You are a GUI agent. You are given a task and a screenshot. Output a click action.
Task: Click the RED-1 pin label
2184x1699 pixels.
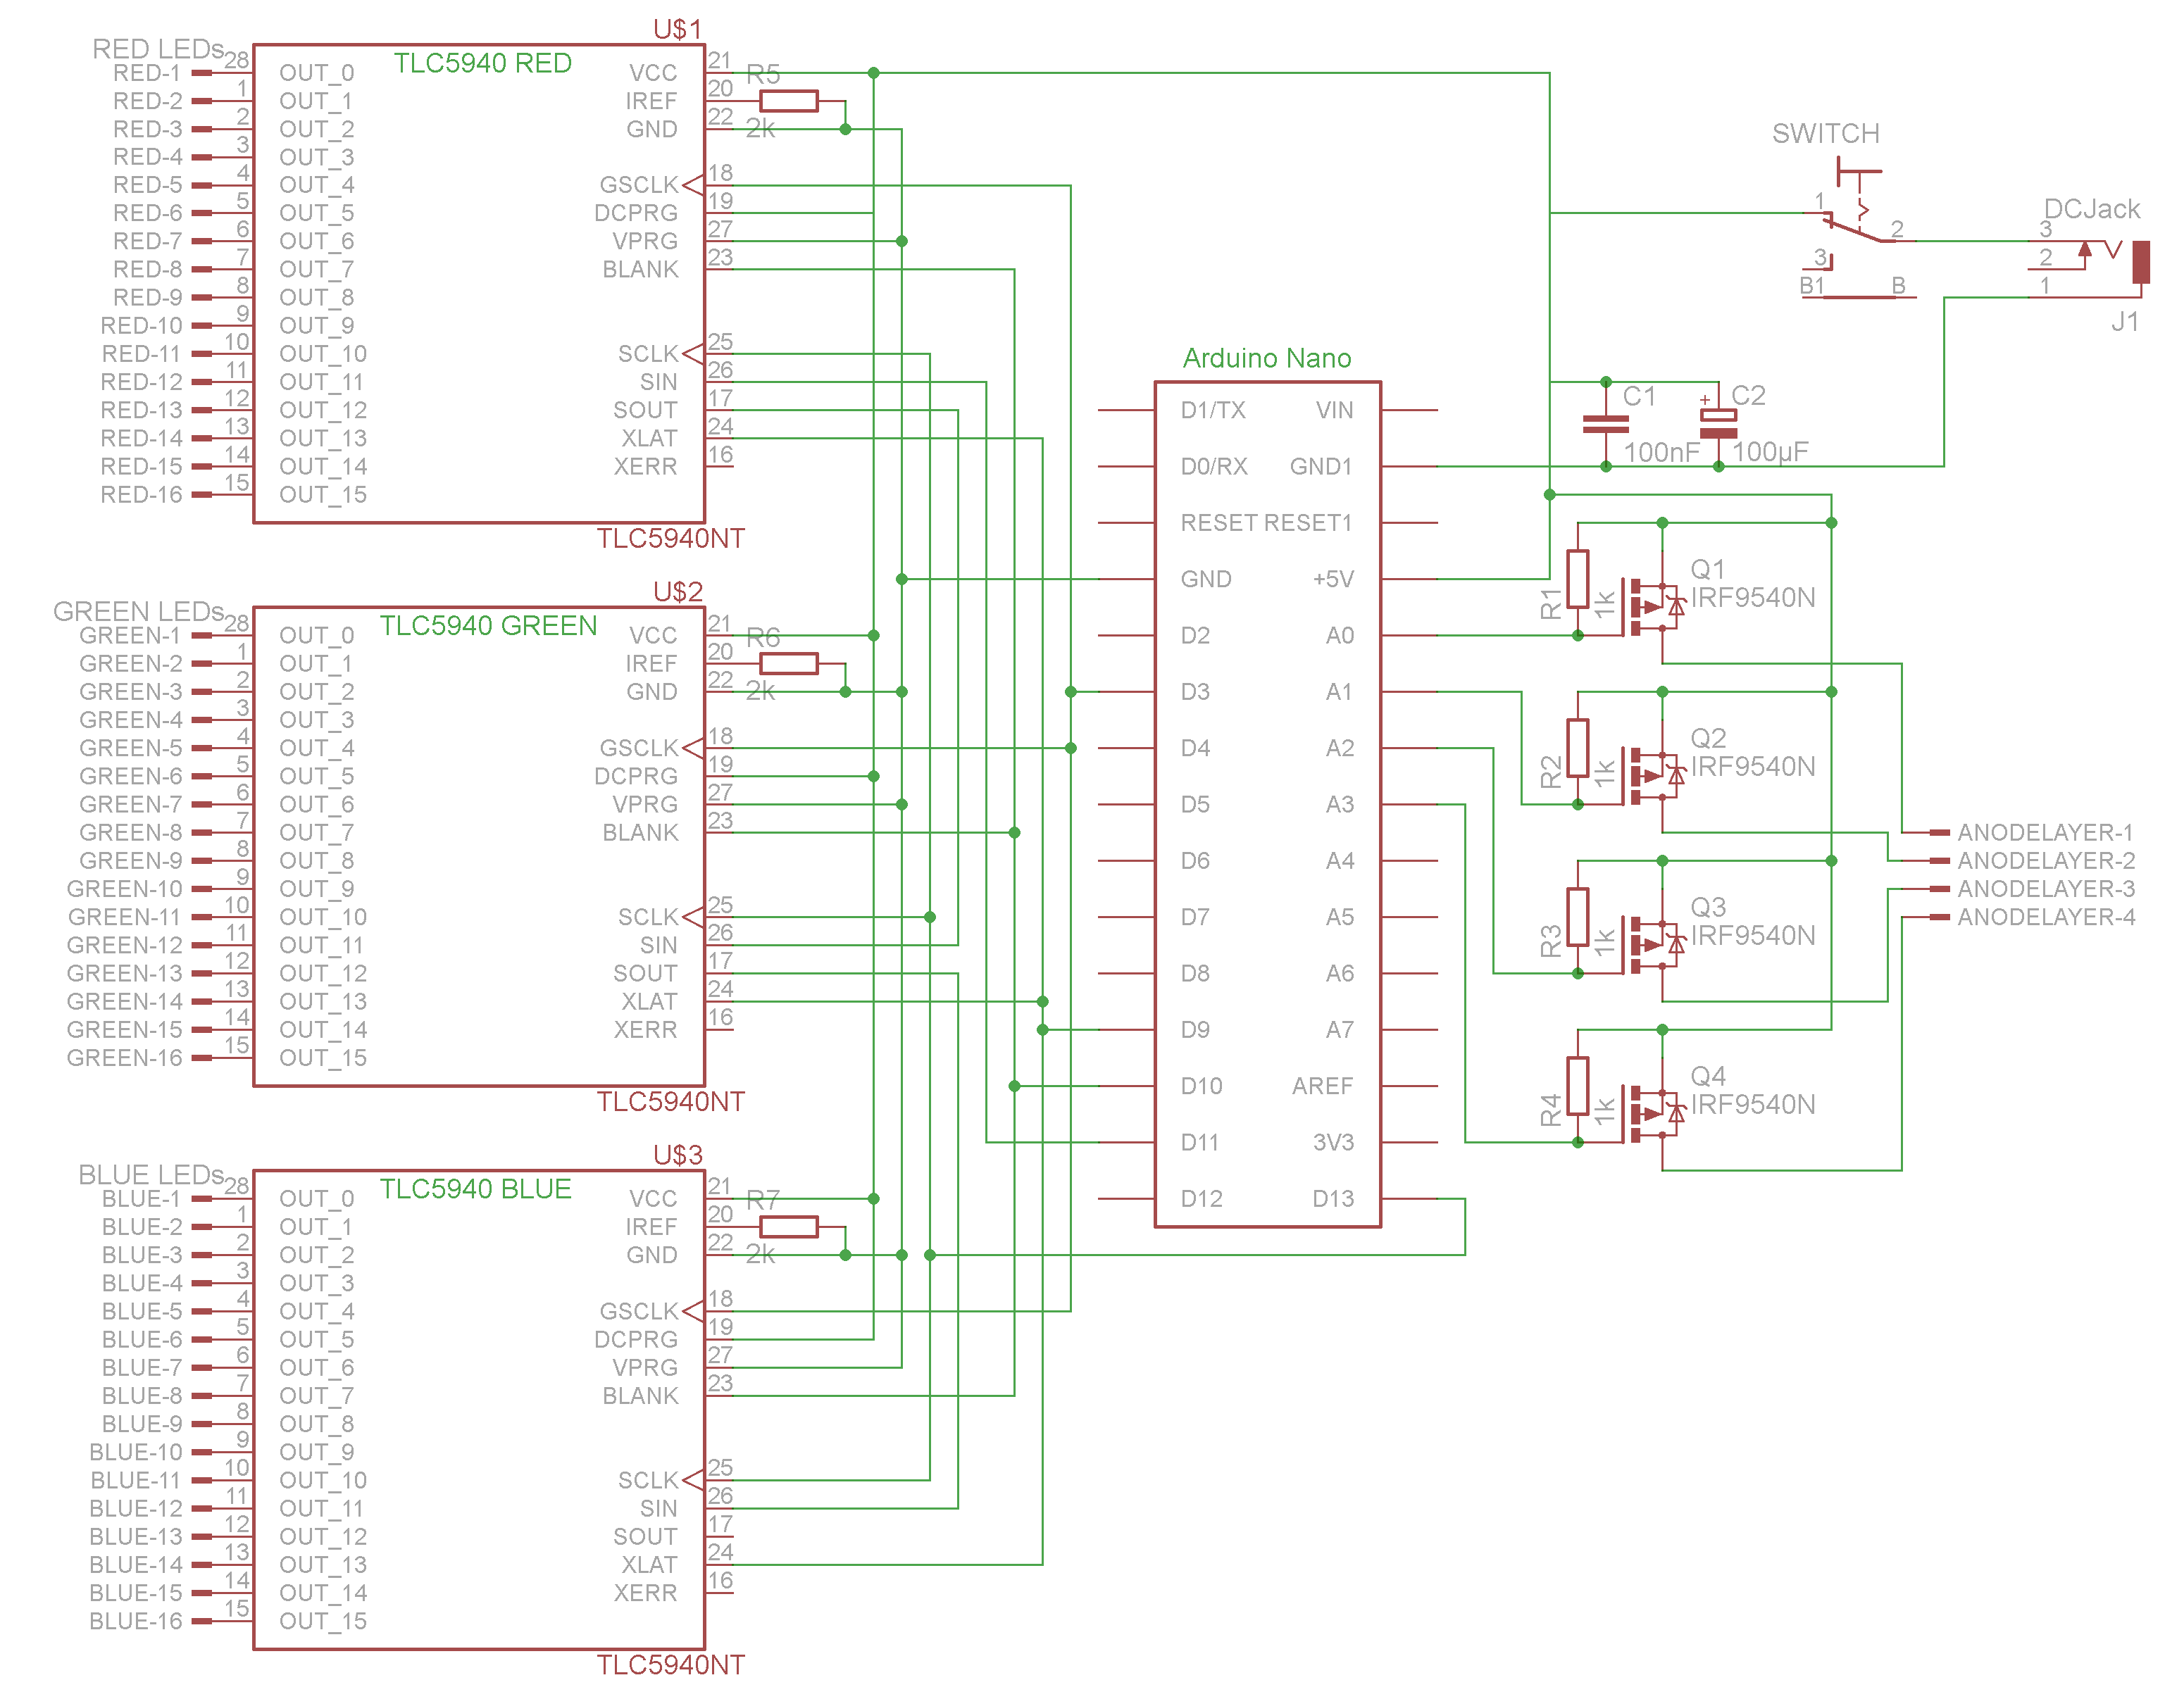147,73
